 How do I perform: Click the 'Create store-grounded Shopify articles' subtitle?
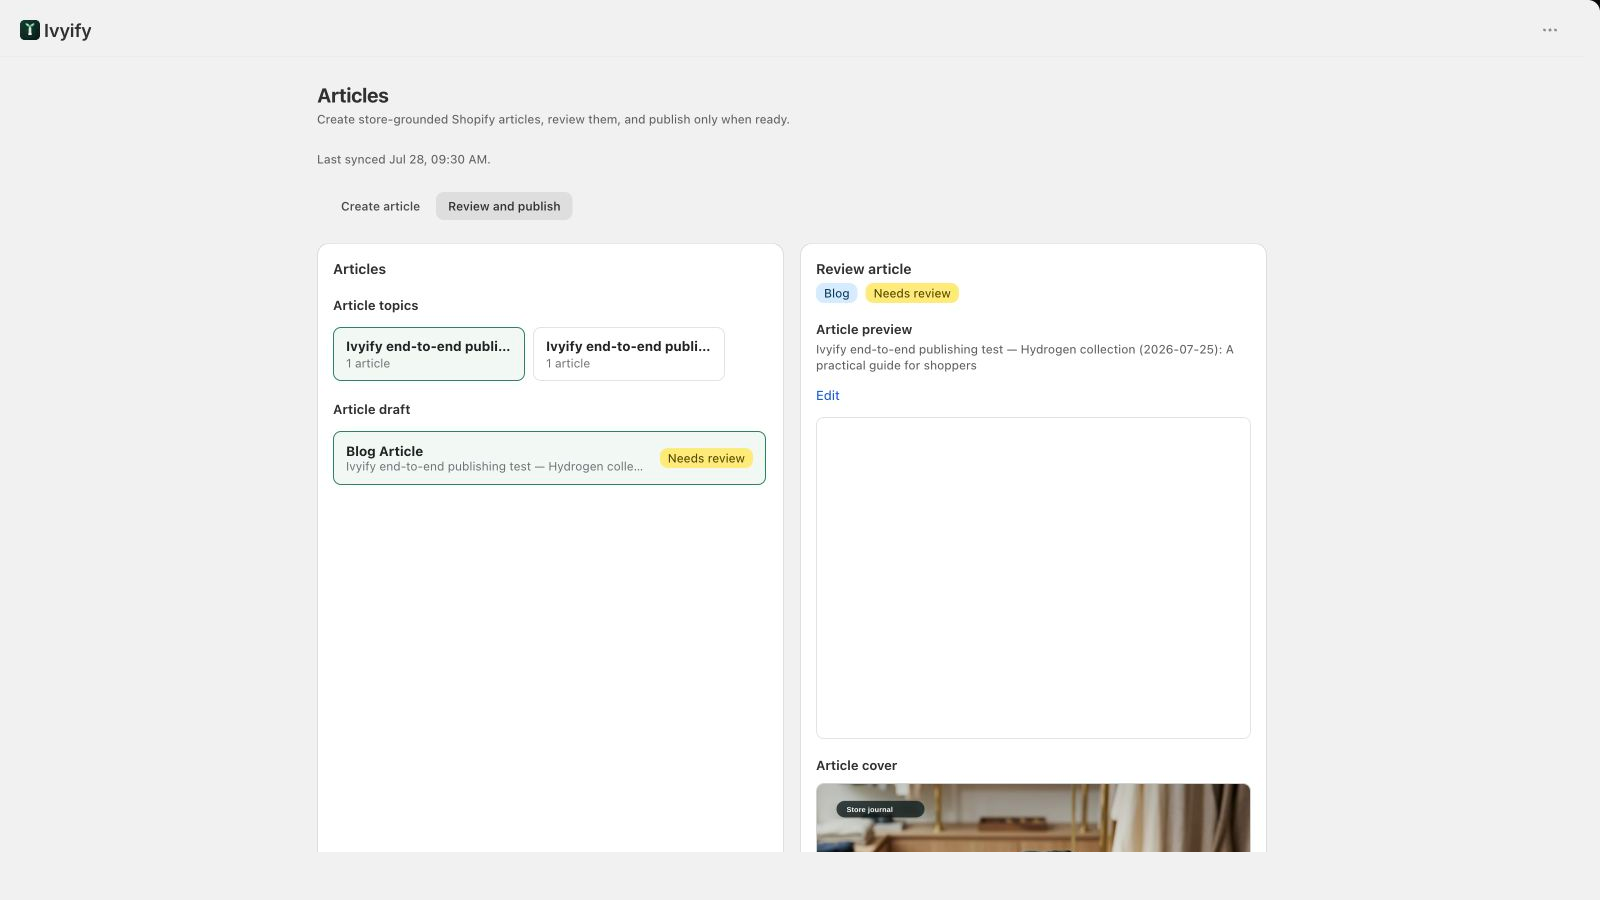[x=553, y=120]
